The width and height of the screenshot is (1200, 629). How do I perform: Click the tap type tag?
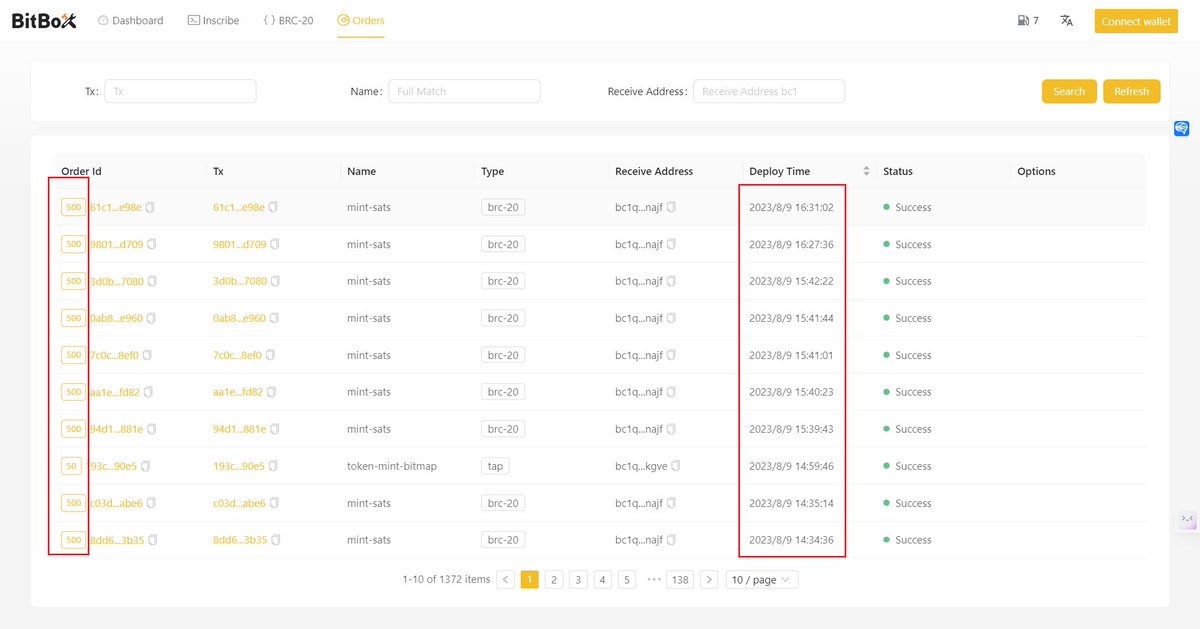point(494,466)
